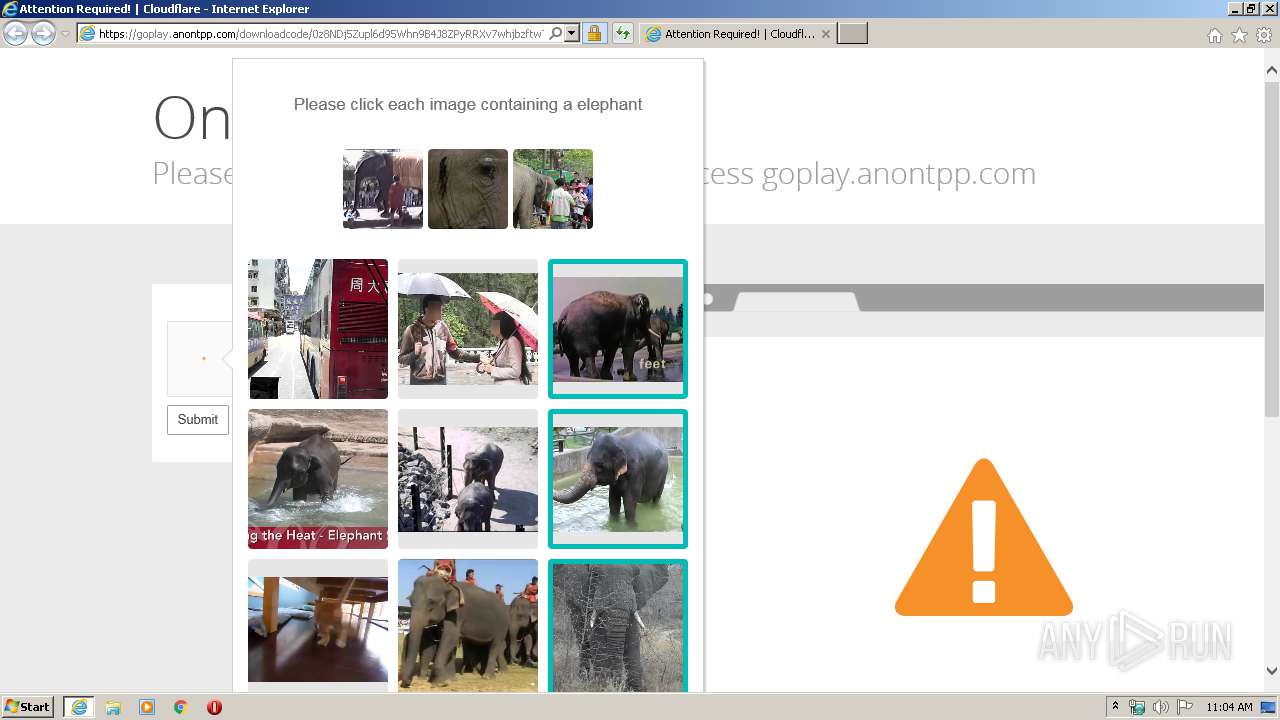Viewport: 1280px width, 720px height.
Task: Click the Action Center flag icon
Action: [x=1185, y=707]
